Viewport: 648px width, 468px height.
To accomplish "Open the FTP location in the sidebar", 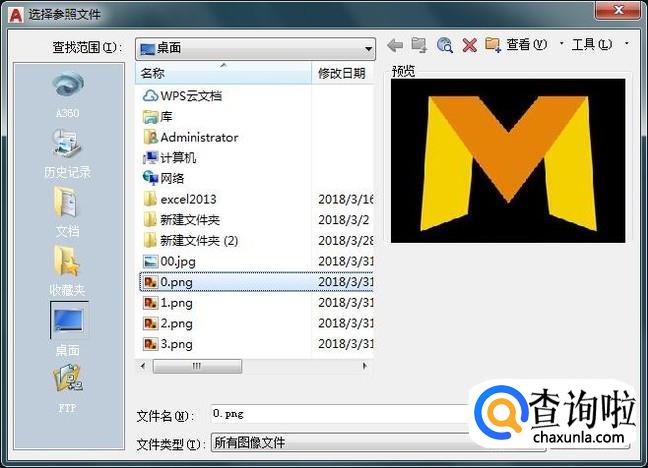I will coord(68,389).
